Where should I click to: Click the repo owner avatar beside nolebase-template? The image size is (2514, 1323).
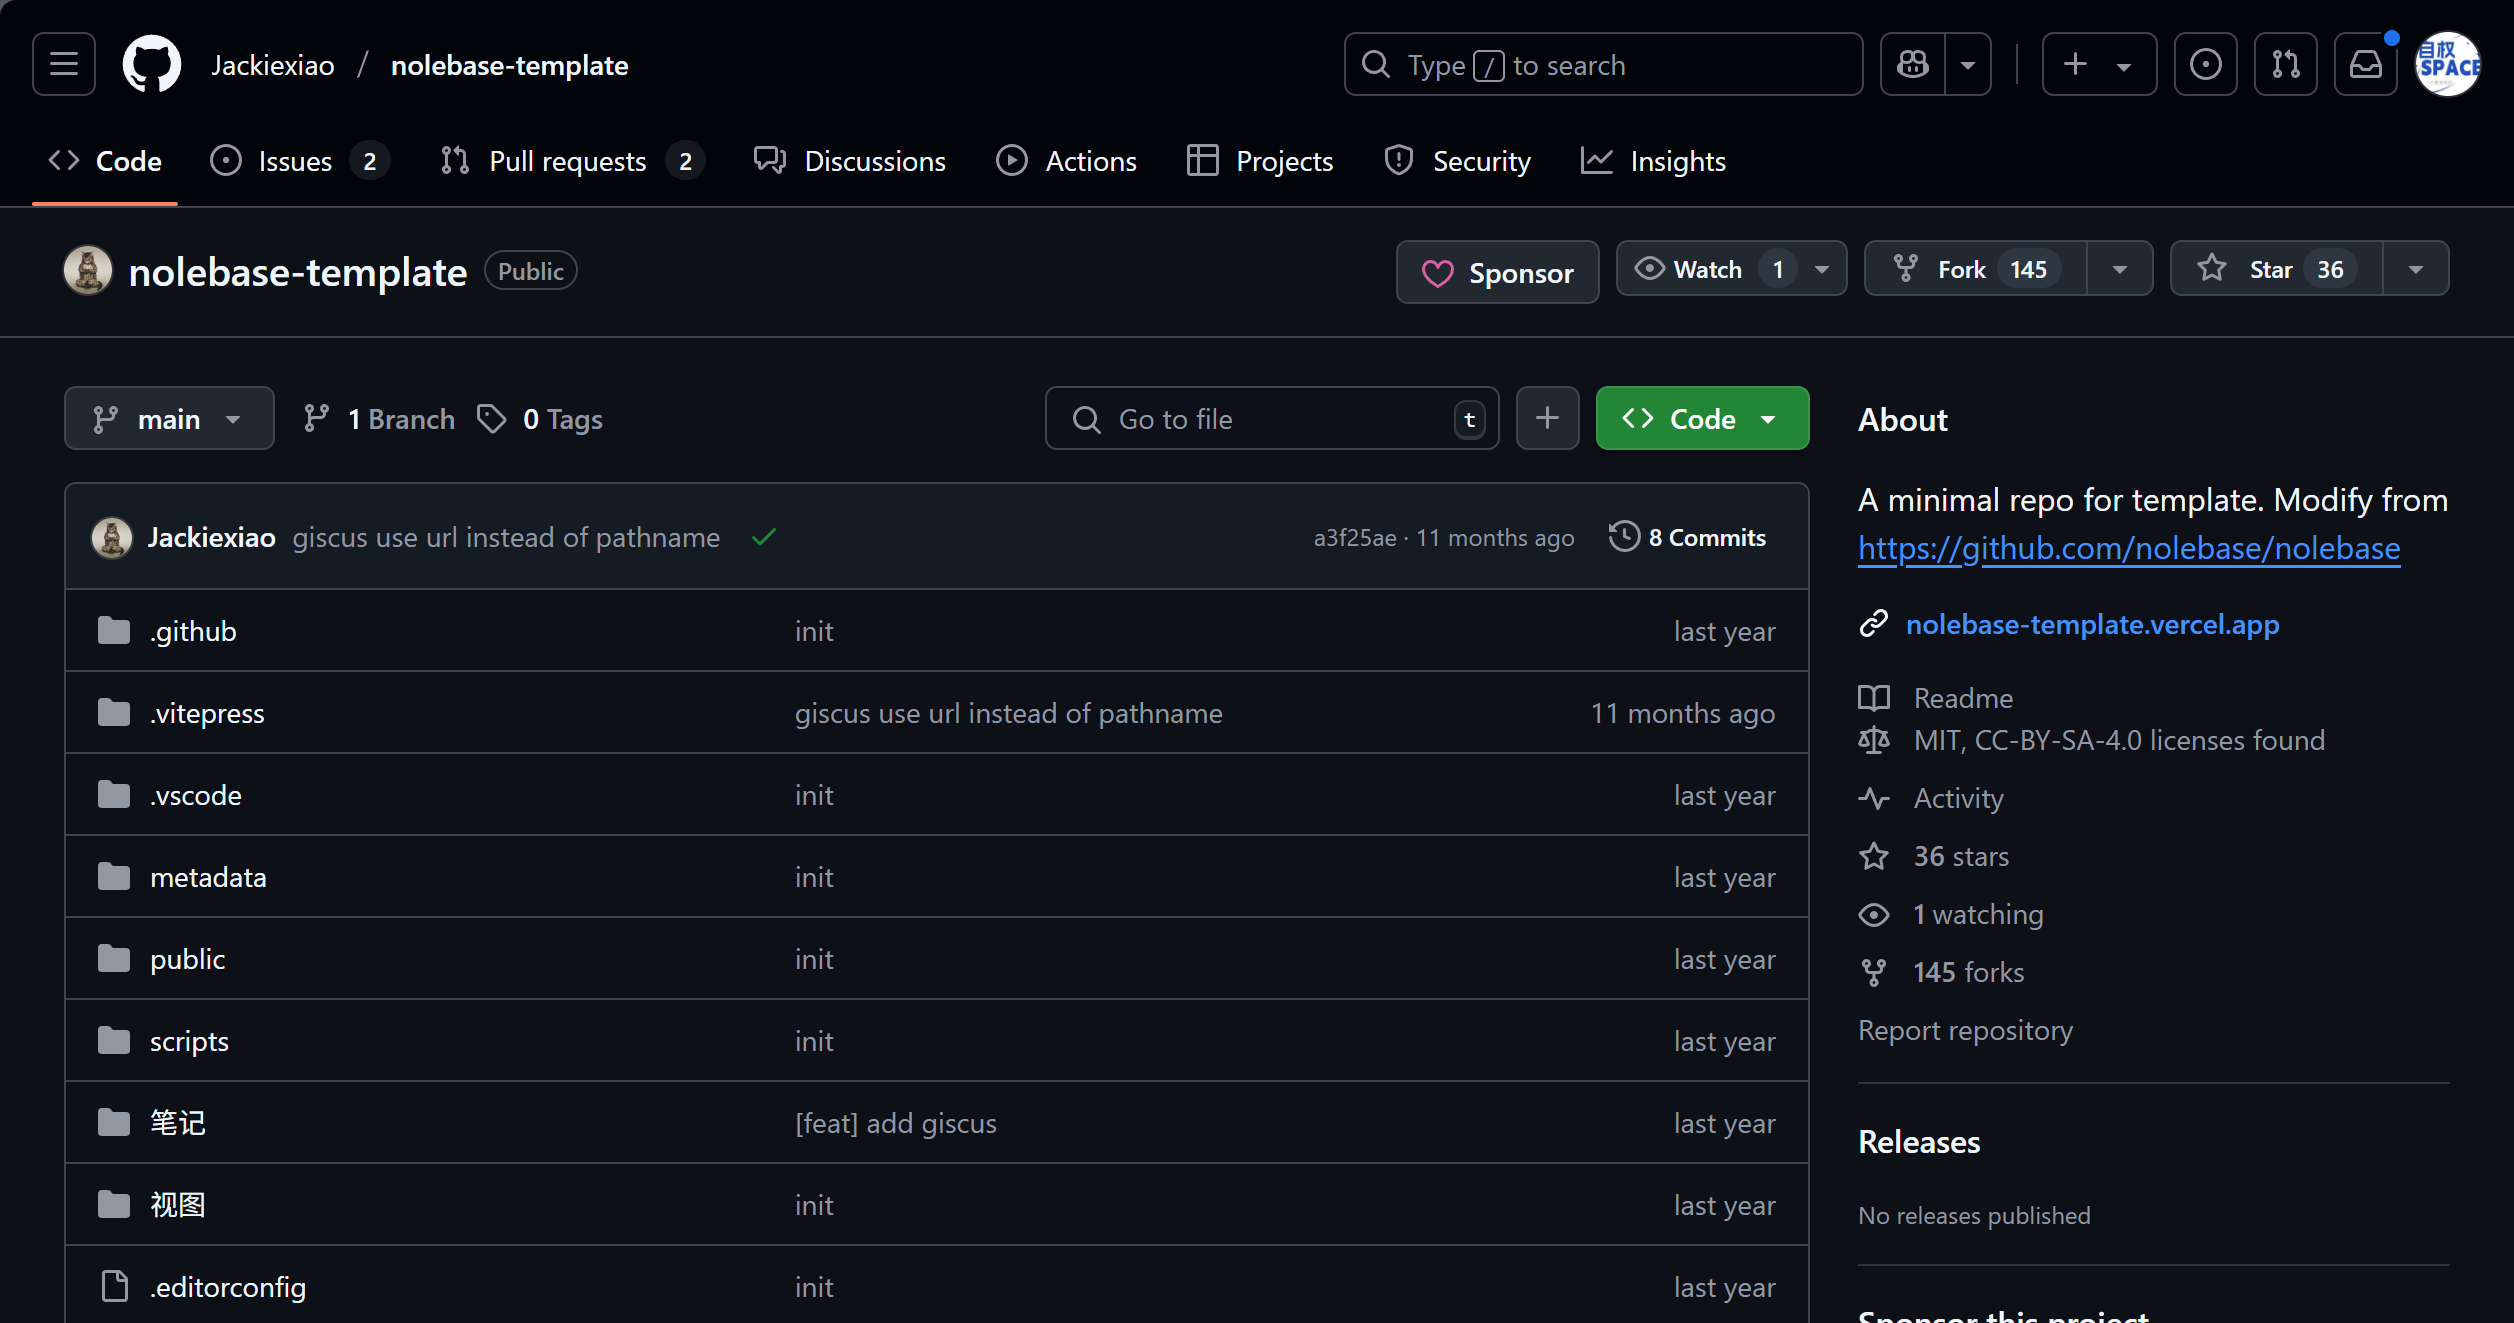[x=88, y=271]
